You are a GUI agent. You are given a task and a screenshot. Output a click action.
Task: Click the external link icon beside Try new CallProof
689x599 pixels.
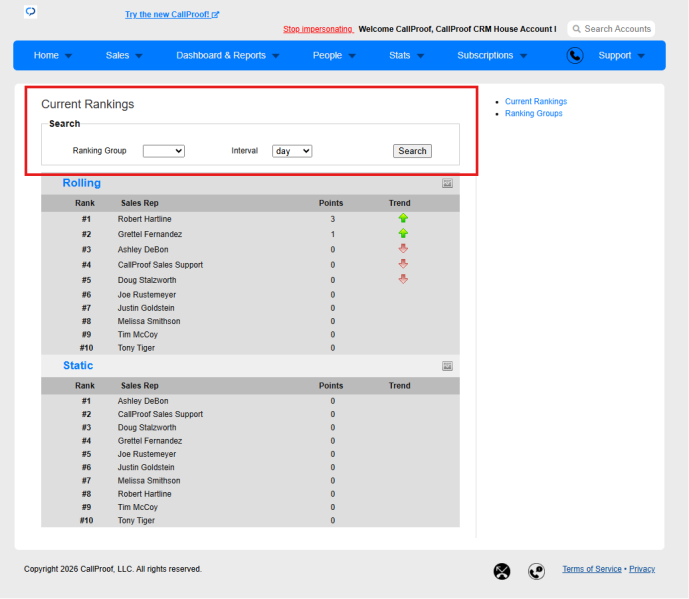coord(215,15)
